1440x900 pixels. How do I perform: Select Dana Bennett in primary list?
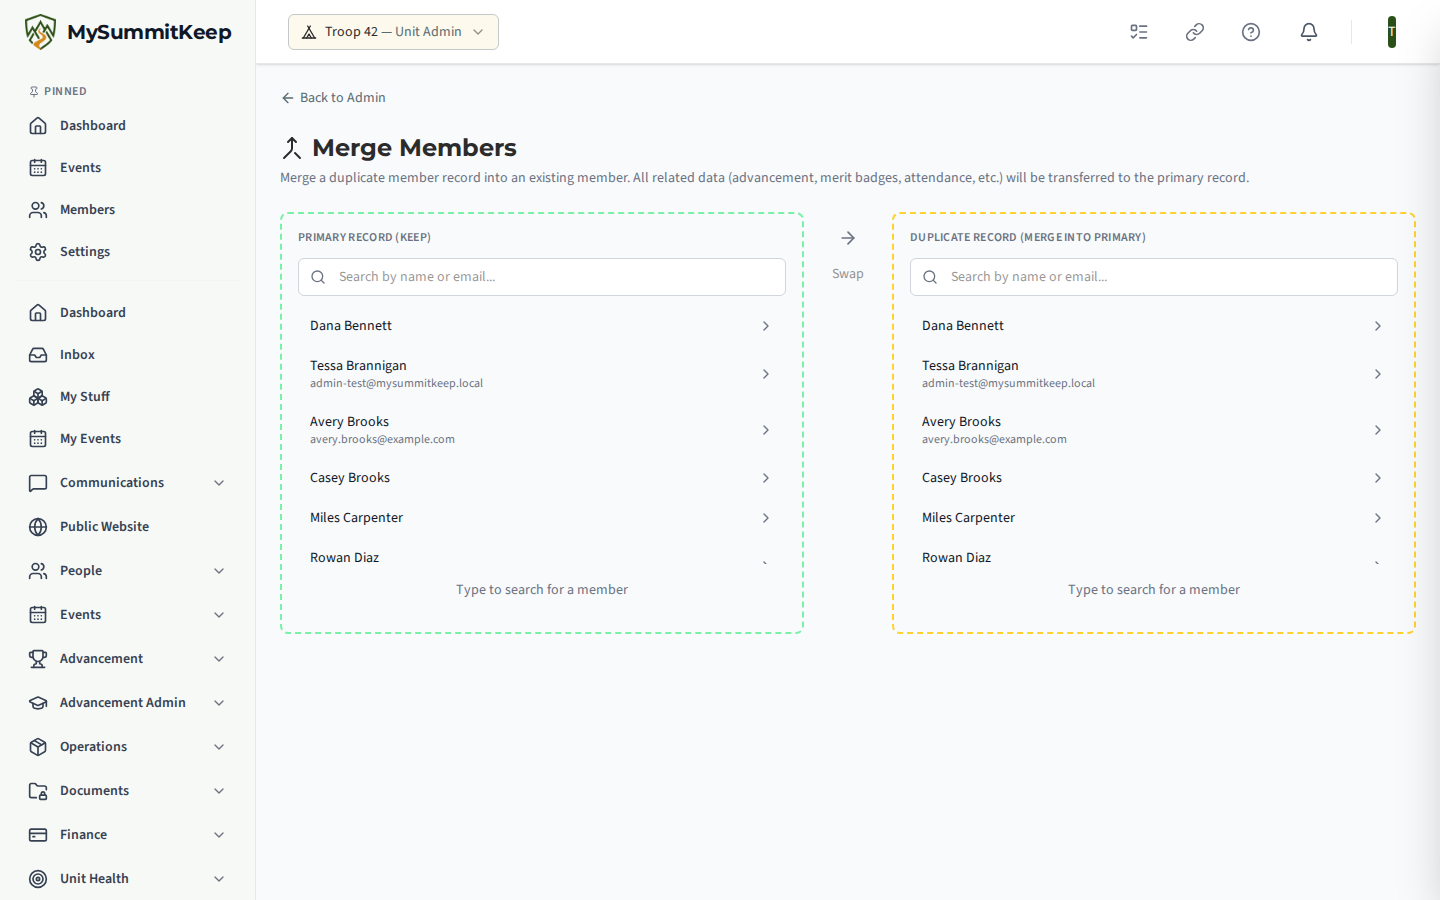pos(542,326)
